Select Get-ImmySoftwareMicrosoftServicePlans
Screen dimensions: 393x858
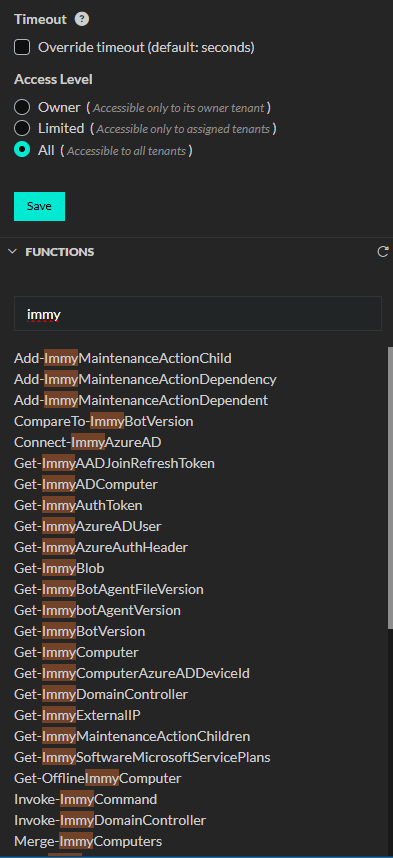click(142, 757)
